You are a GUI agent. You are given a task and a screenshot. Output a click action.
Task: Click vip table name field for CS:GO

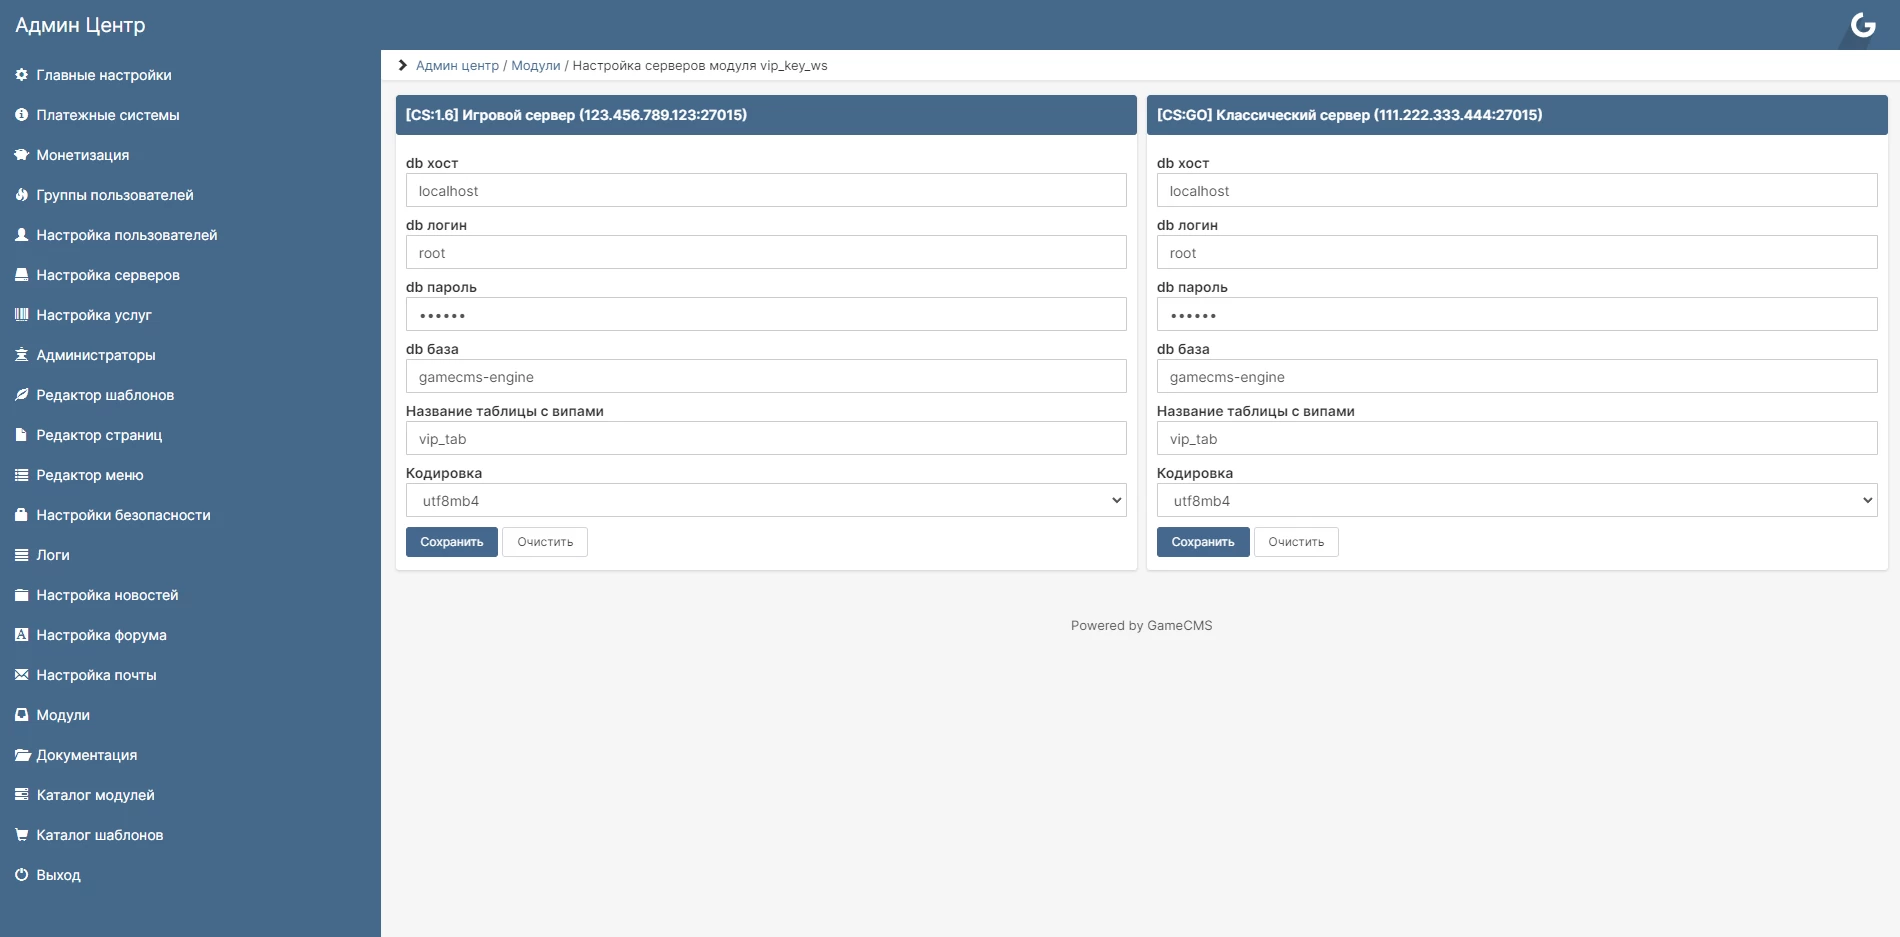[1517, 438]
